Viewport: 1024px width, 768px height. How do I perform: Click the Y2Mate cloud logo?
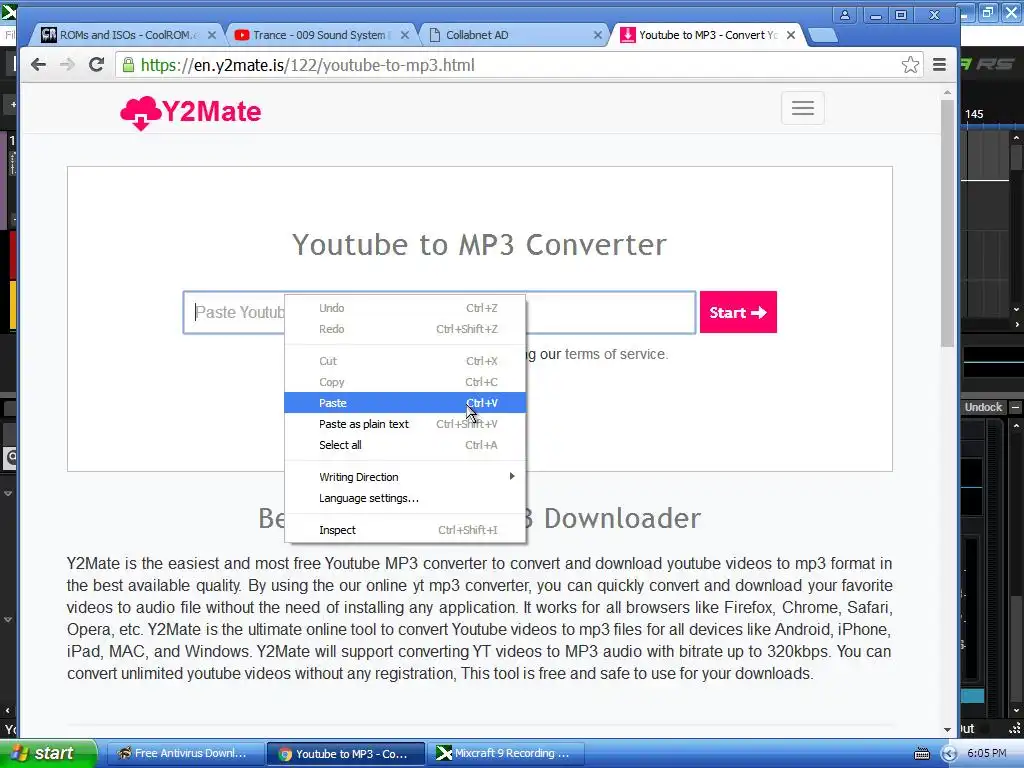point(191,112)
